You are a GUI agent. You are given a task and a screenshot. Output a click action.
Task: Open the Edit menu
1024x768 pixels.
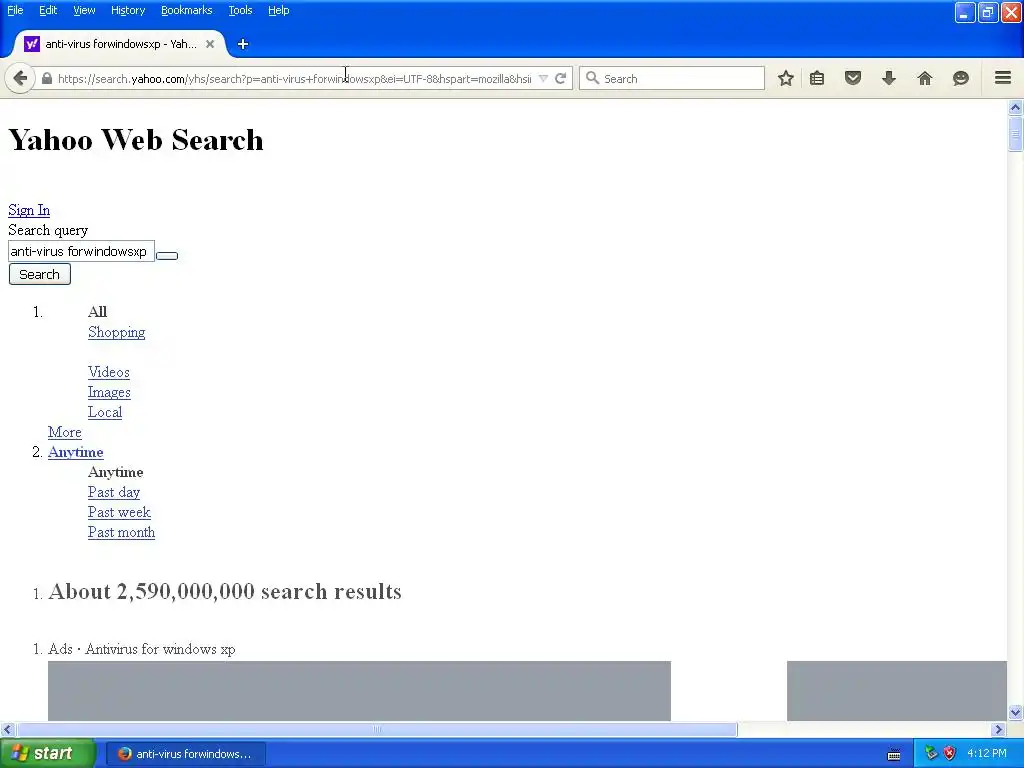coord(48,10)
